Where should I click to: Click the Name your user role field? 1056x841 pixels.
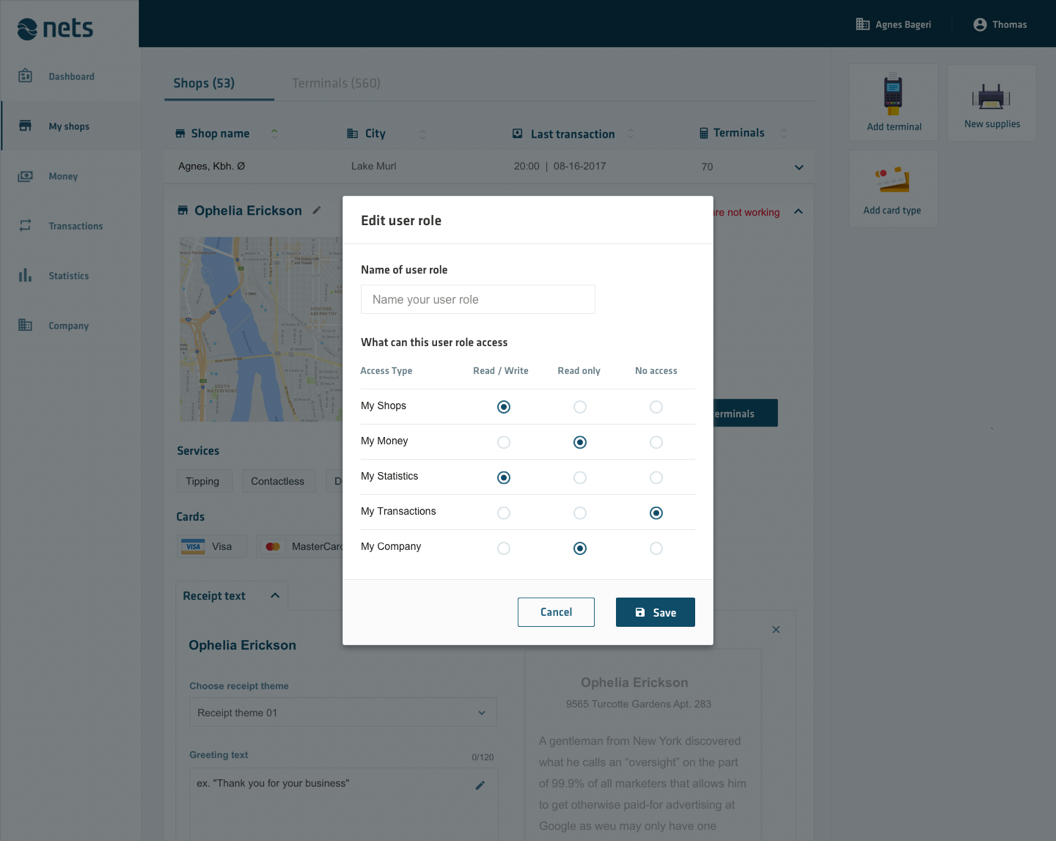click(478, 300)
